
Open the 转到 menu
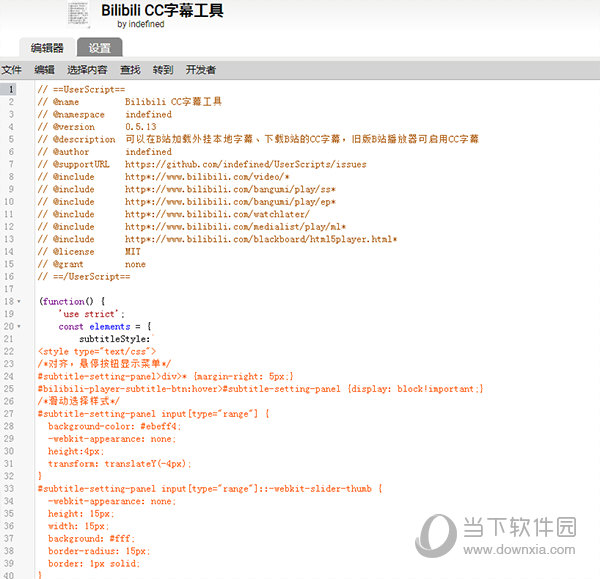pos(163,70)
